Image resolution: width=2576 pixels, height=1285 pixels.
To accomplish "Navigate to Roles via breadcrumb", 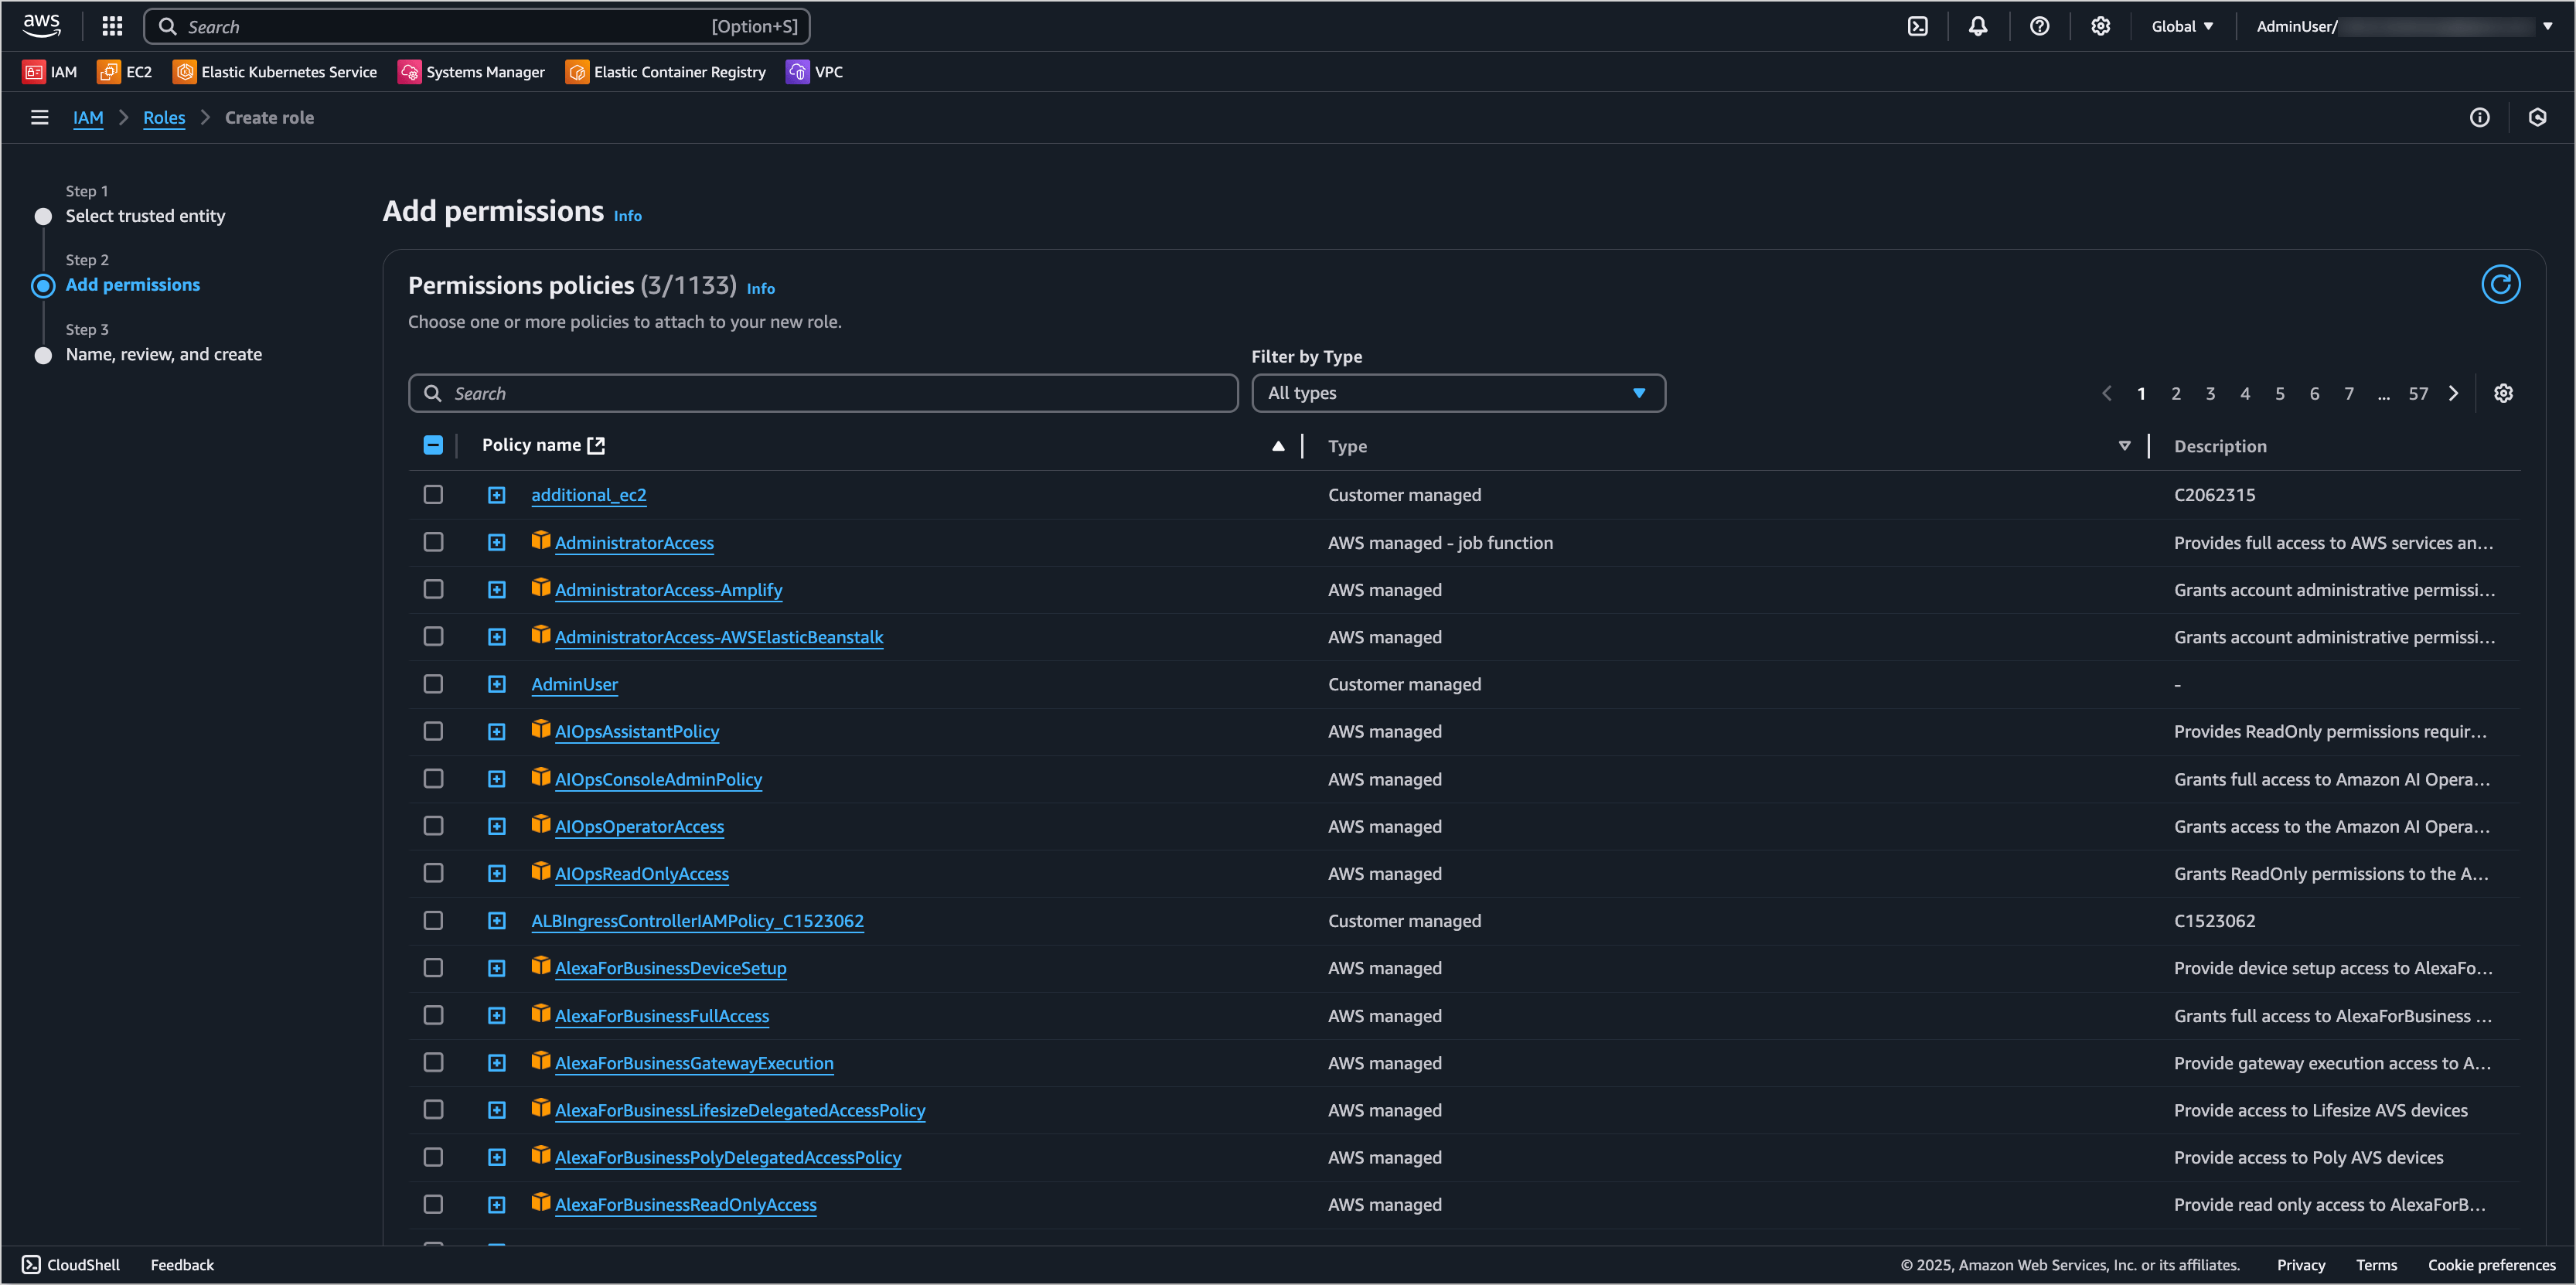I will pyautogui.click(x=164, y=117).
